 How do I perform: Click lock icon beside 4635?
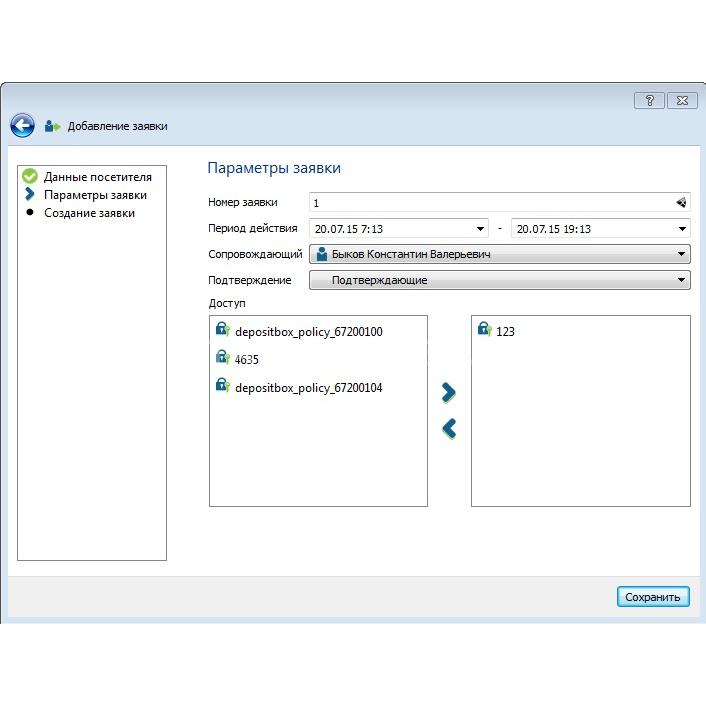(x=222, y=358)
